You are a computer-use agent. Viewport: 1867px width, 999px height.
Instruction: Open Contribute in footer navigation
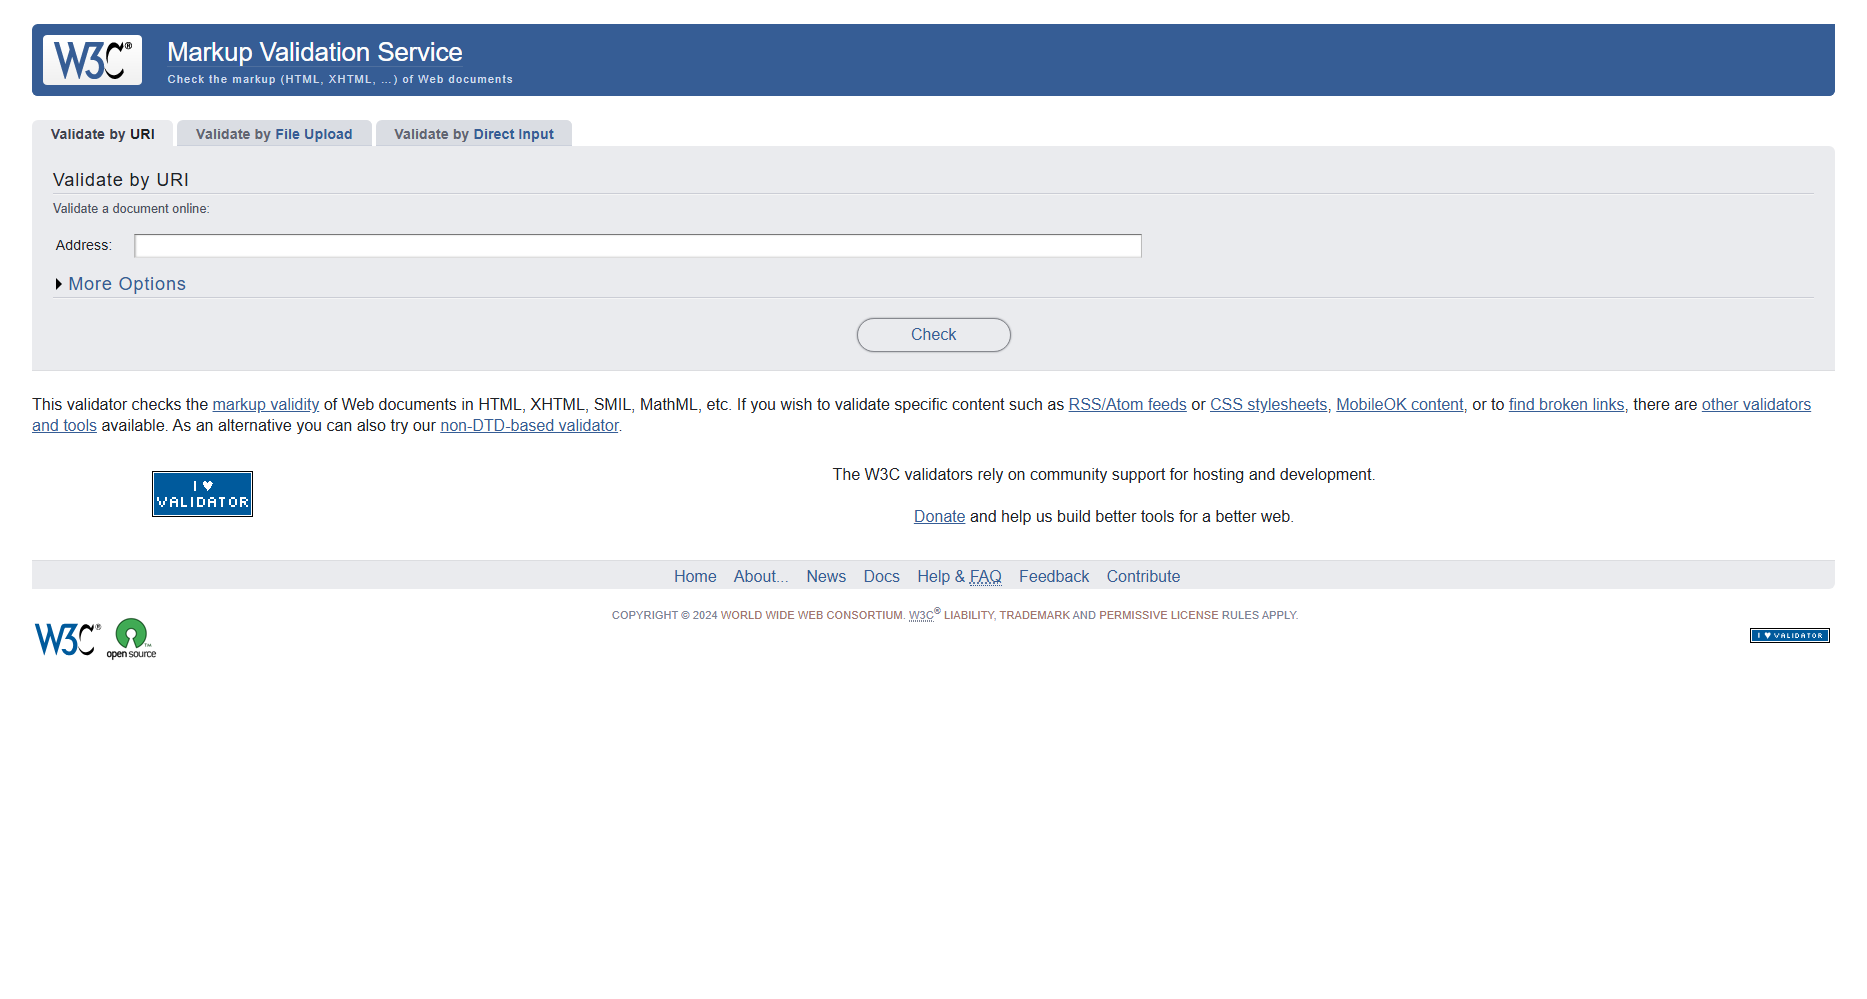click(1143, 577)
